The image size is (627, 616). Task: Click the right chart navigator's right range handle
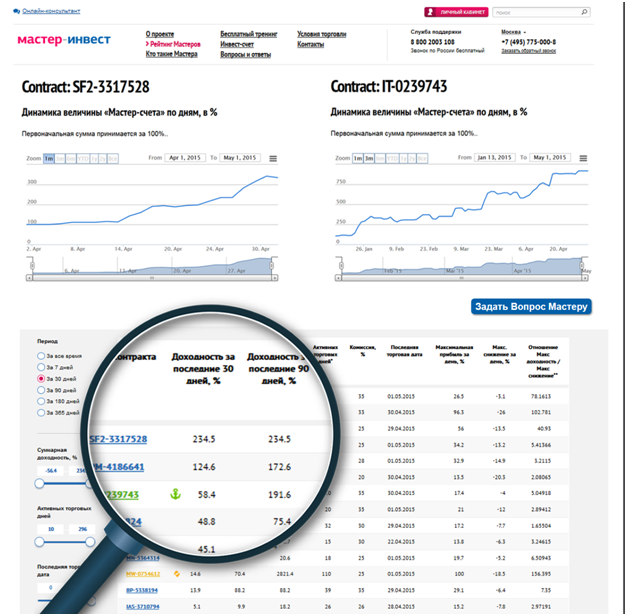click(x=582, y=265)
